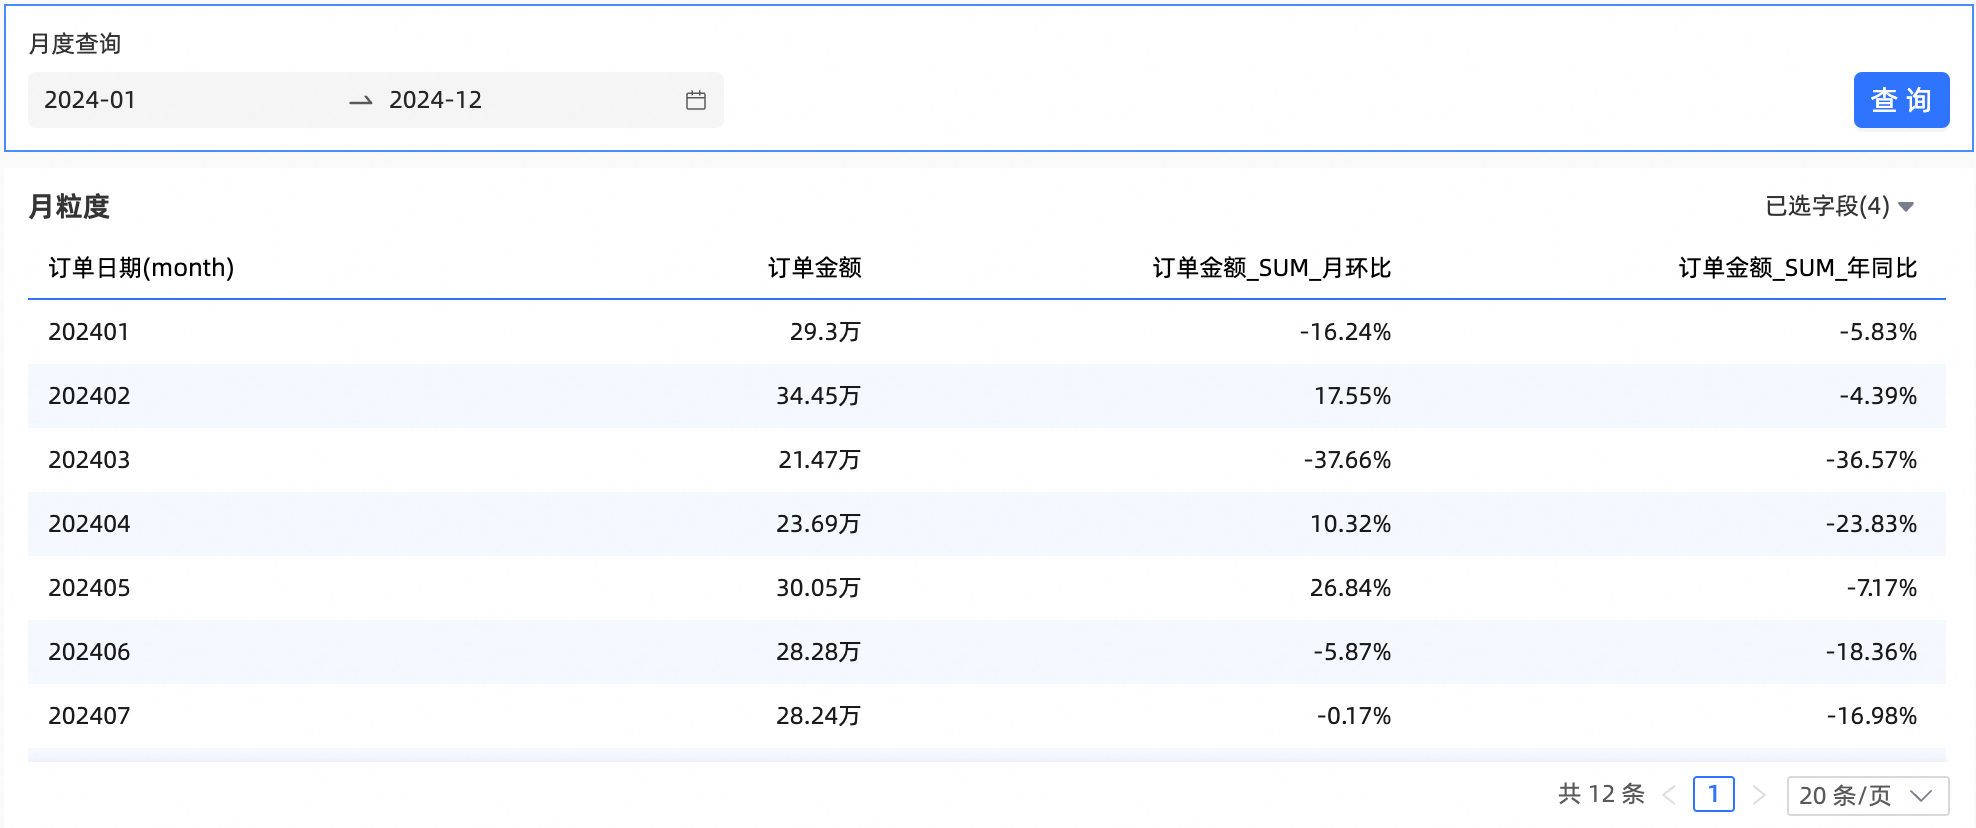Click the 26.84% month-over-month cell

(x=1350, y=588)
